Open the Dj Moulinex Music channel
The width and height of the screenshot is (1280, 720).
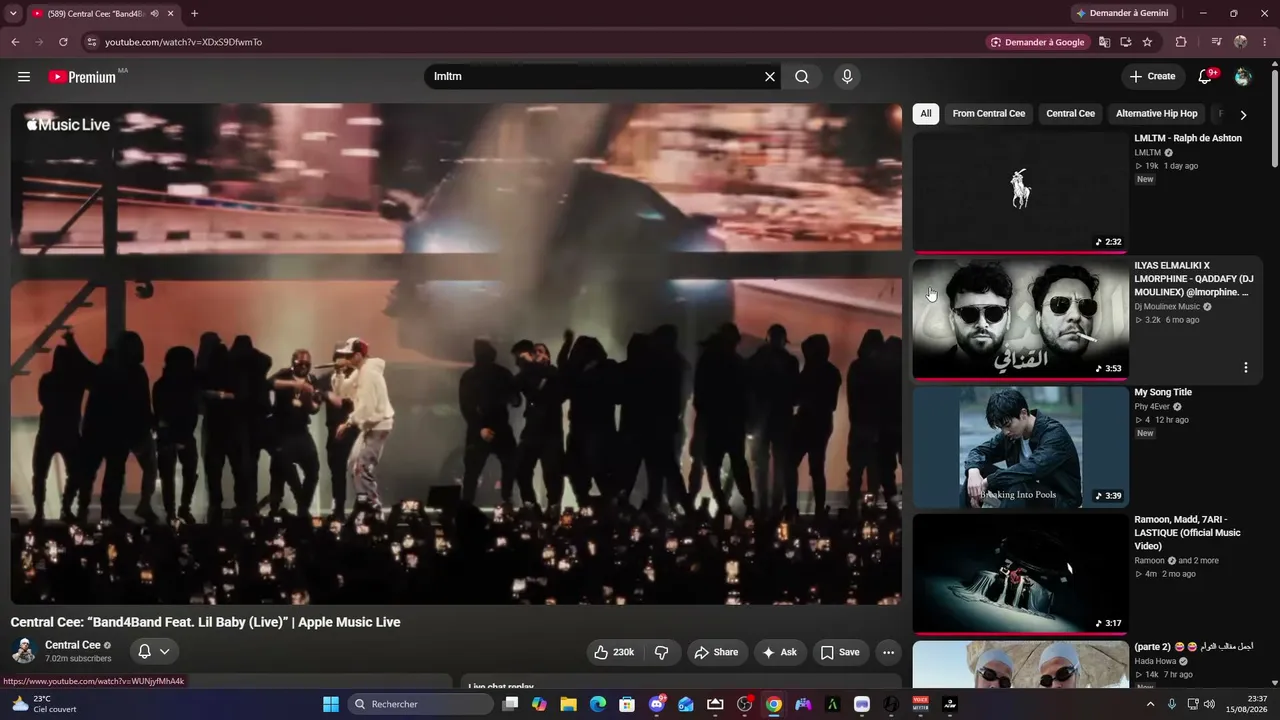1167,307
